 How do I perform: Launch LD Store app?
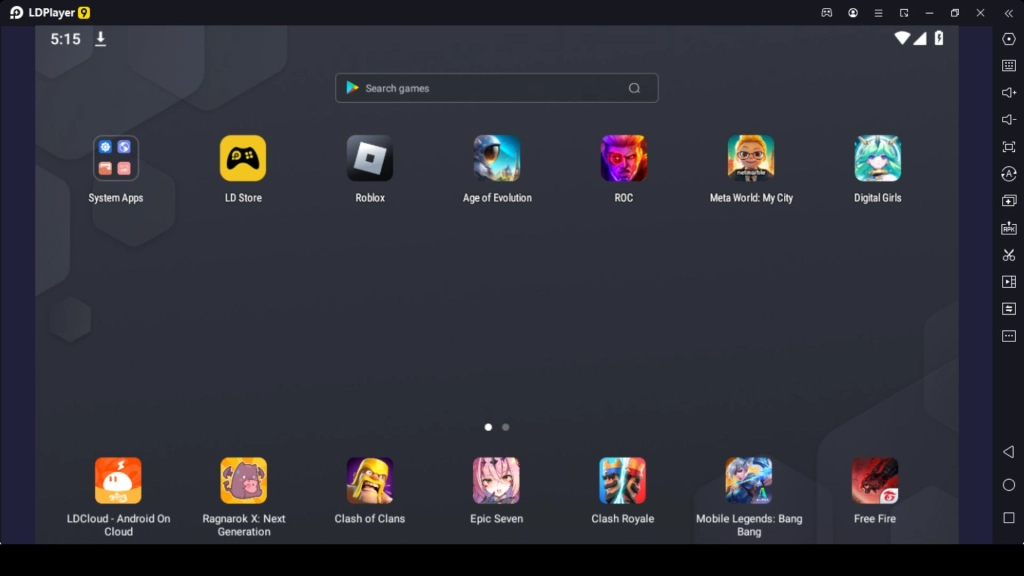[x=243, y=158]
